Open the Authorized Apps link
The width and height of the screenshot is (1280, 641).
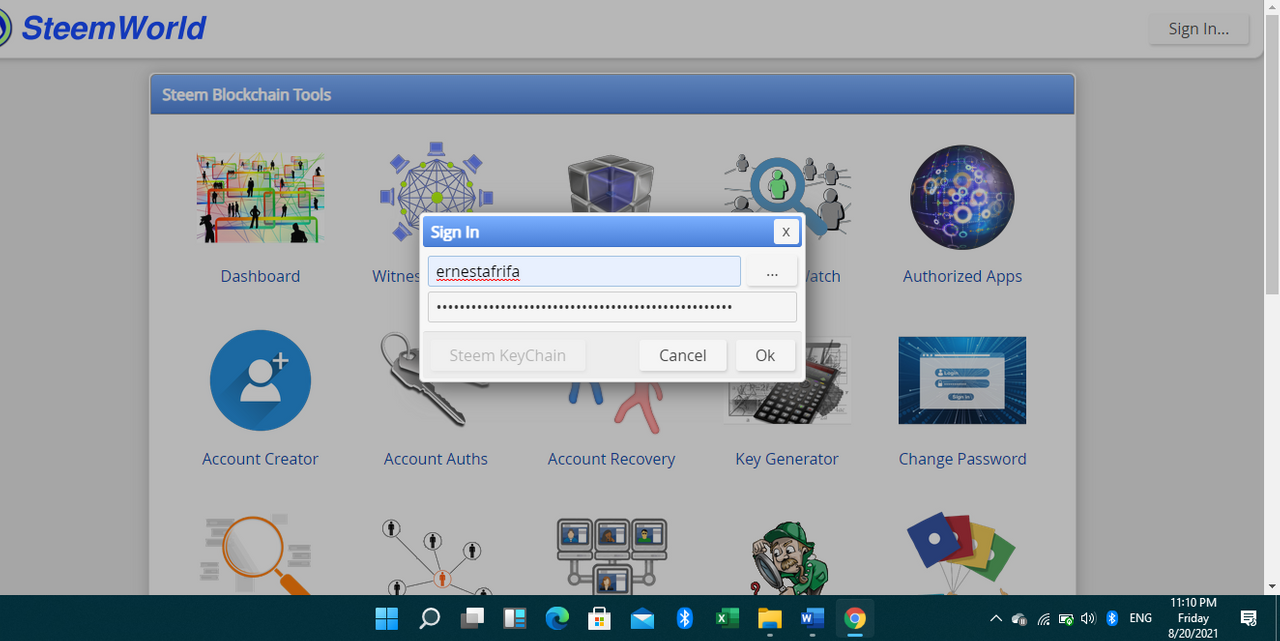962,276
